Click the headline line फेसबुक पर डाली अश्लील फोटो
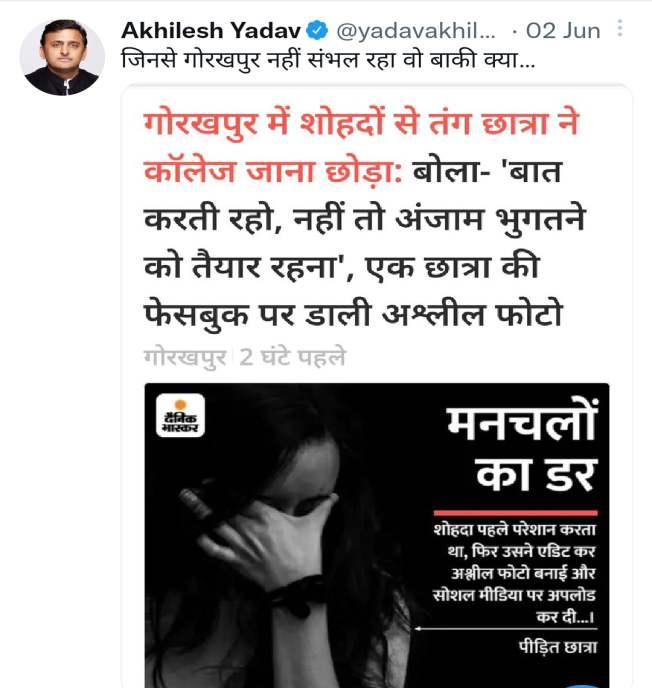The width and height of the screenshot is (652, 688). click(353, 314)
